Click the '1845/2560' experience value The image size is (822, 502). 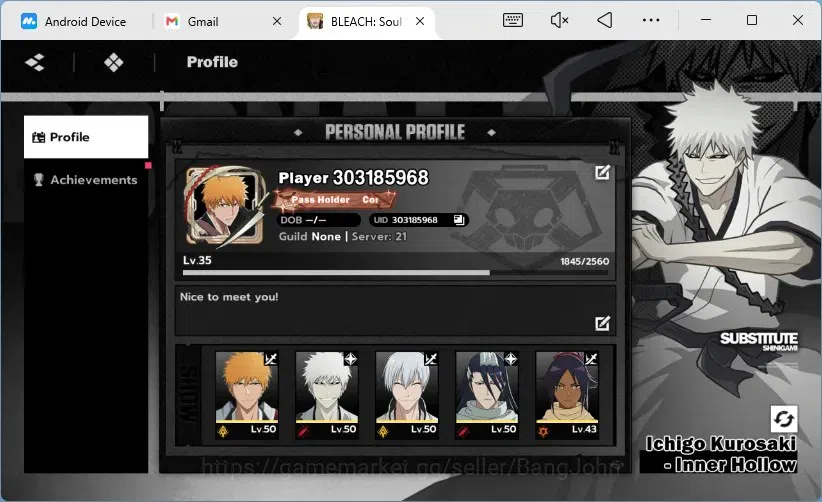pyautogui.click(x=585, y=261)
